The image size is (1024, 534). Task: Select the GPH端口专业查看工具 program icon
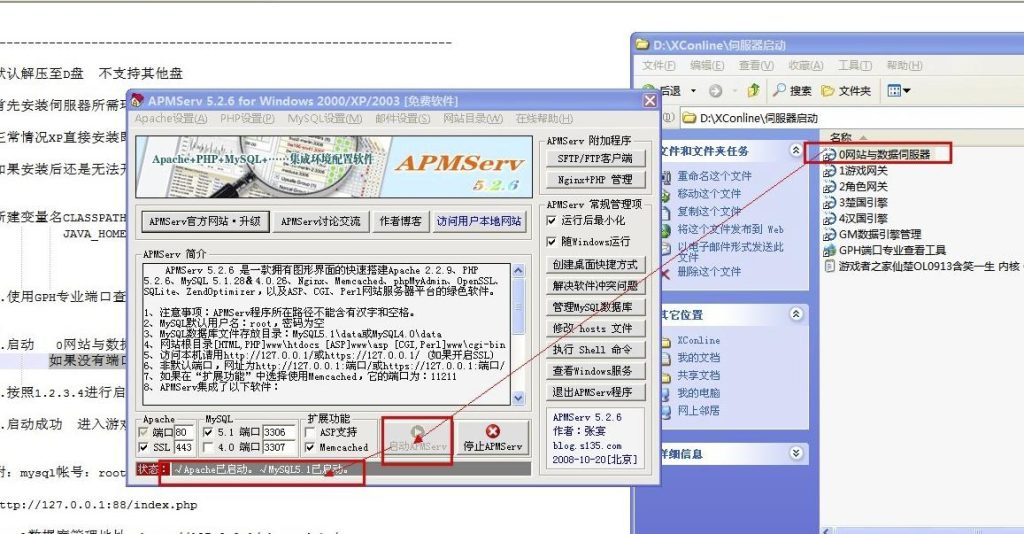pyautogui.click(x=829, y=250)
